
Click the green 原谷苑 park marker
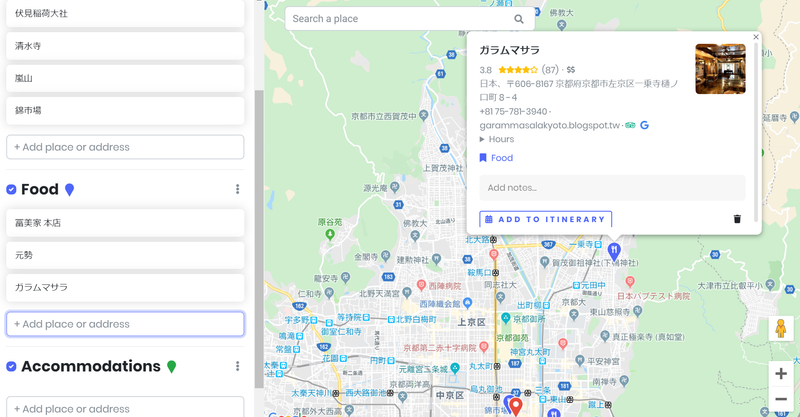[330, 234]
